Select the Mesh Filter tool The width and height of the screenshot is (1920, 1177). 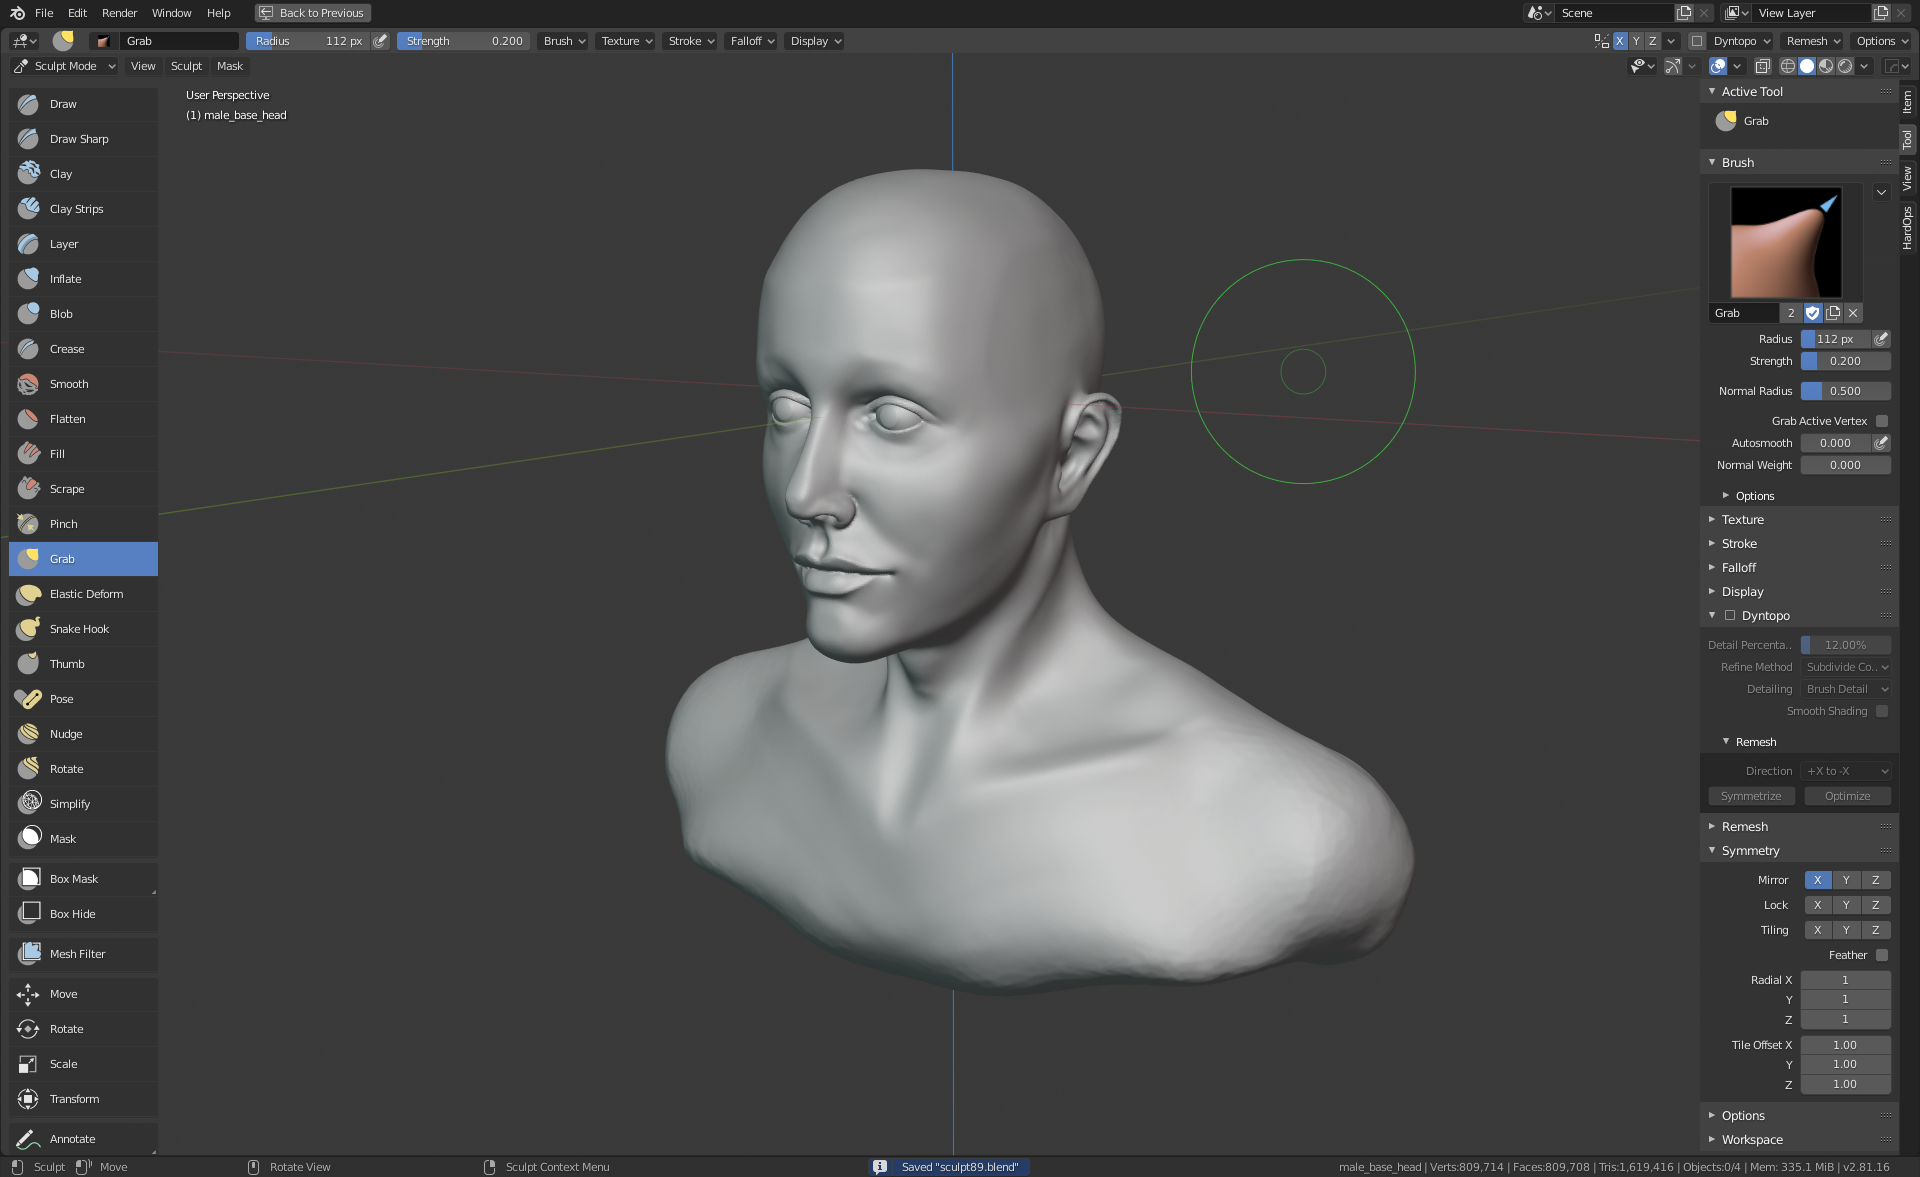coord(77,954)
